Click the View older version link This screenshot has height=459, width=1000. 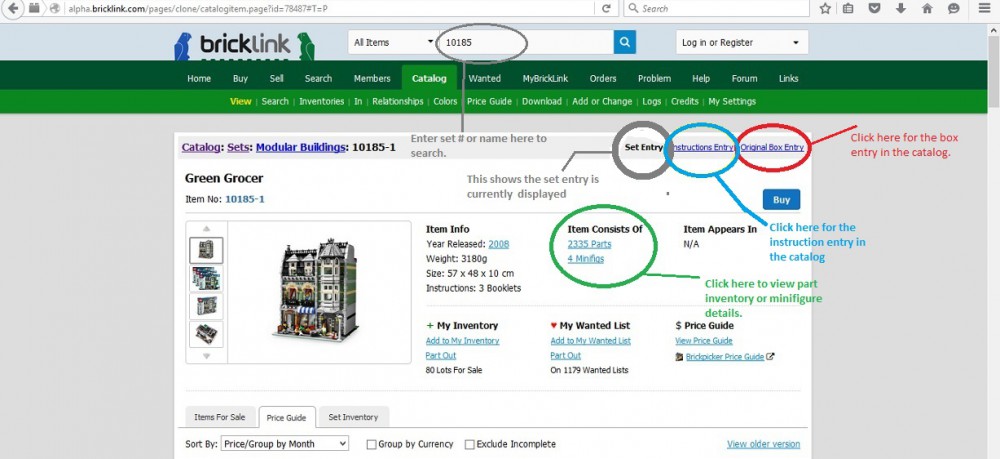[763, 444]
